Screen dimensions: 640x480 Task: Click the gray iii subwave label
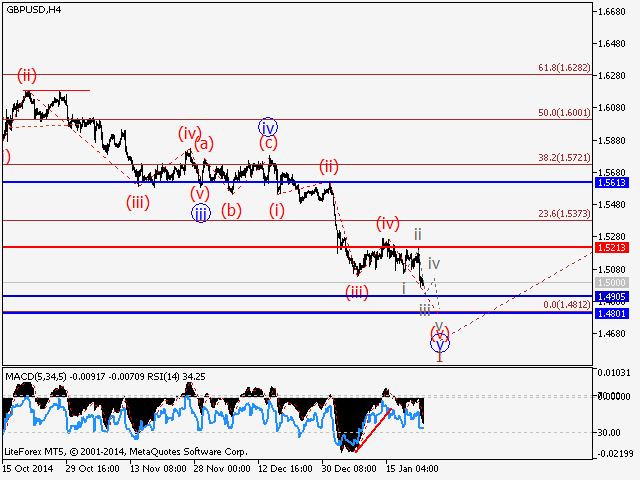(425, 310)
